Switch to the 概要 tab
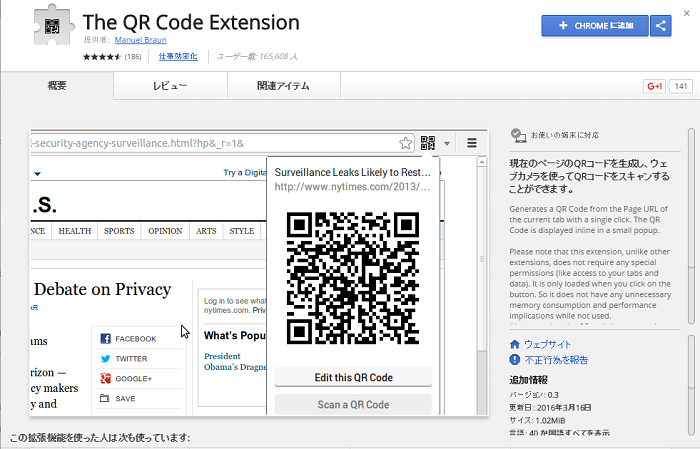Viewport: 700px width, 449px height. (x=57, y=85)
